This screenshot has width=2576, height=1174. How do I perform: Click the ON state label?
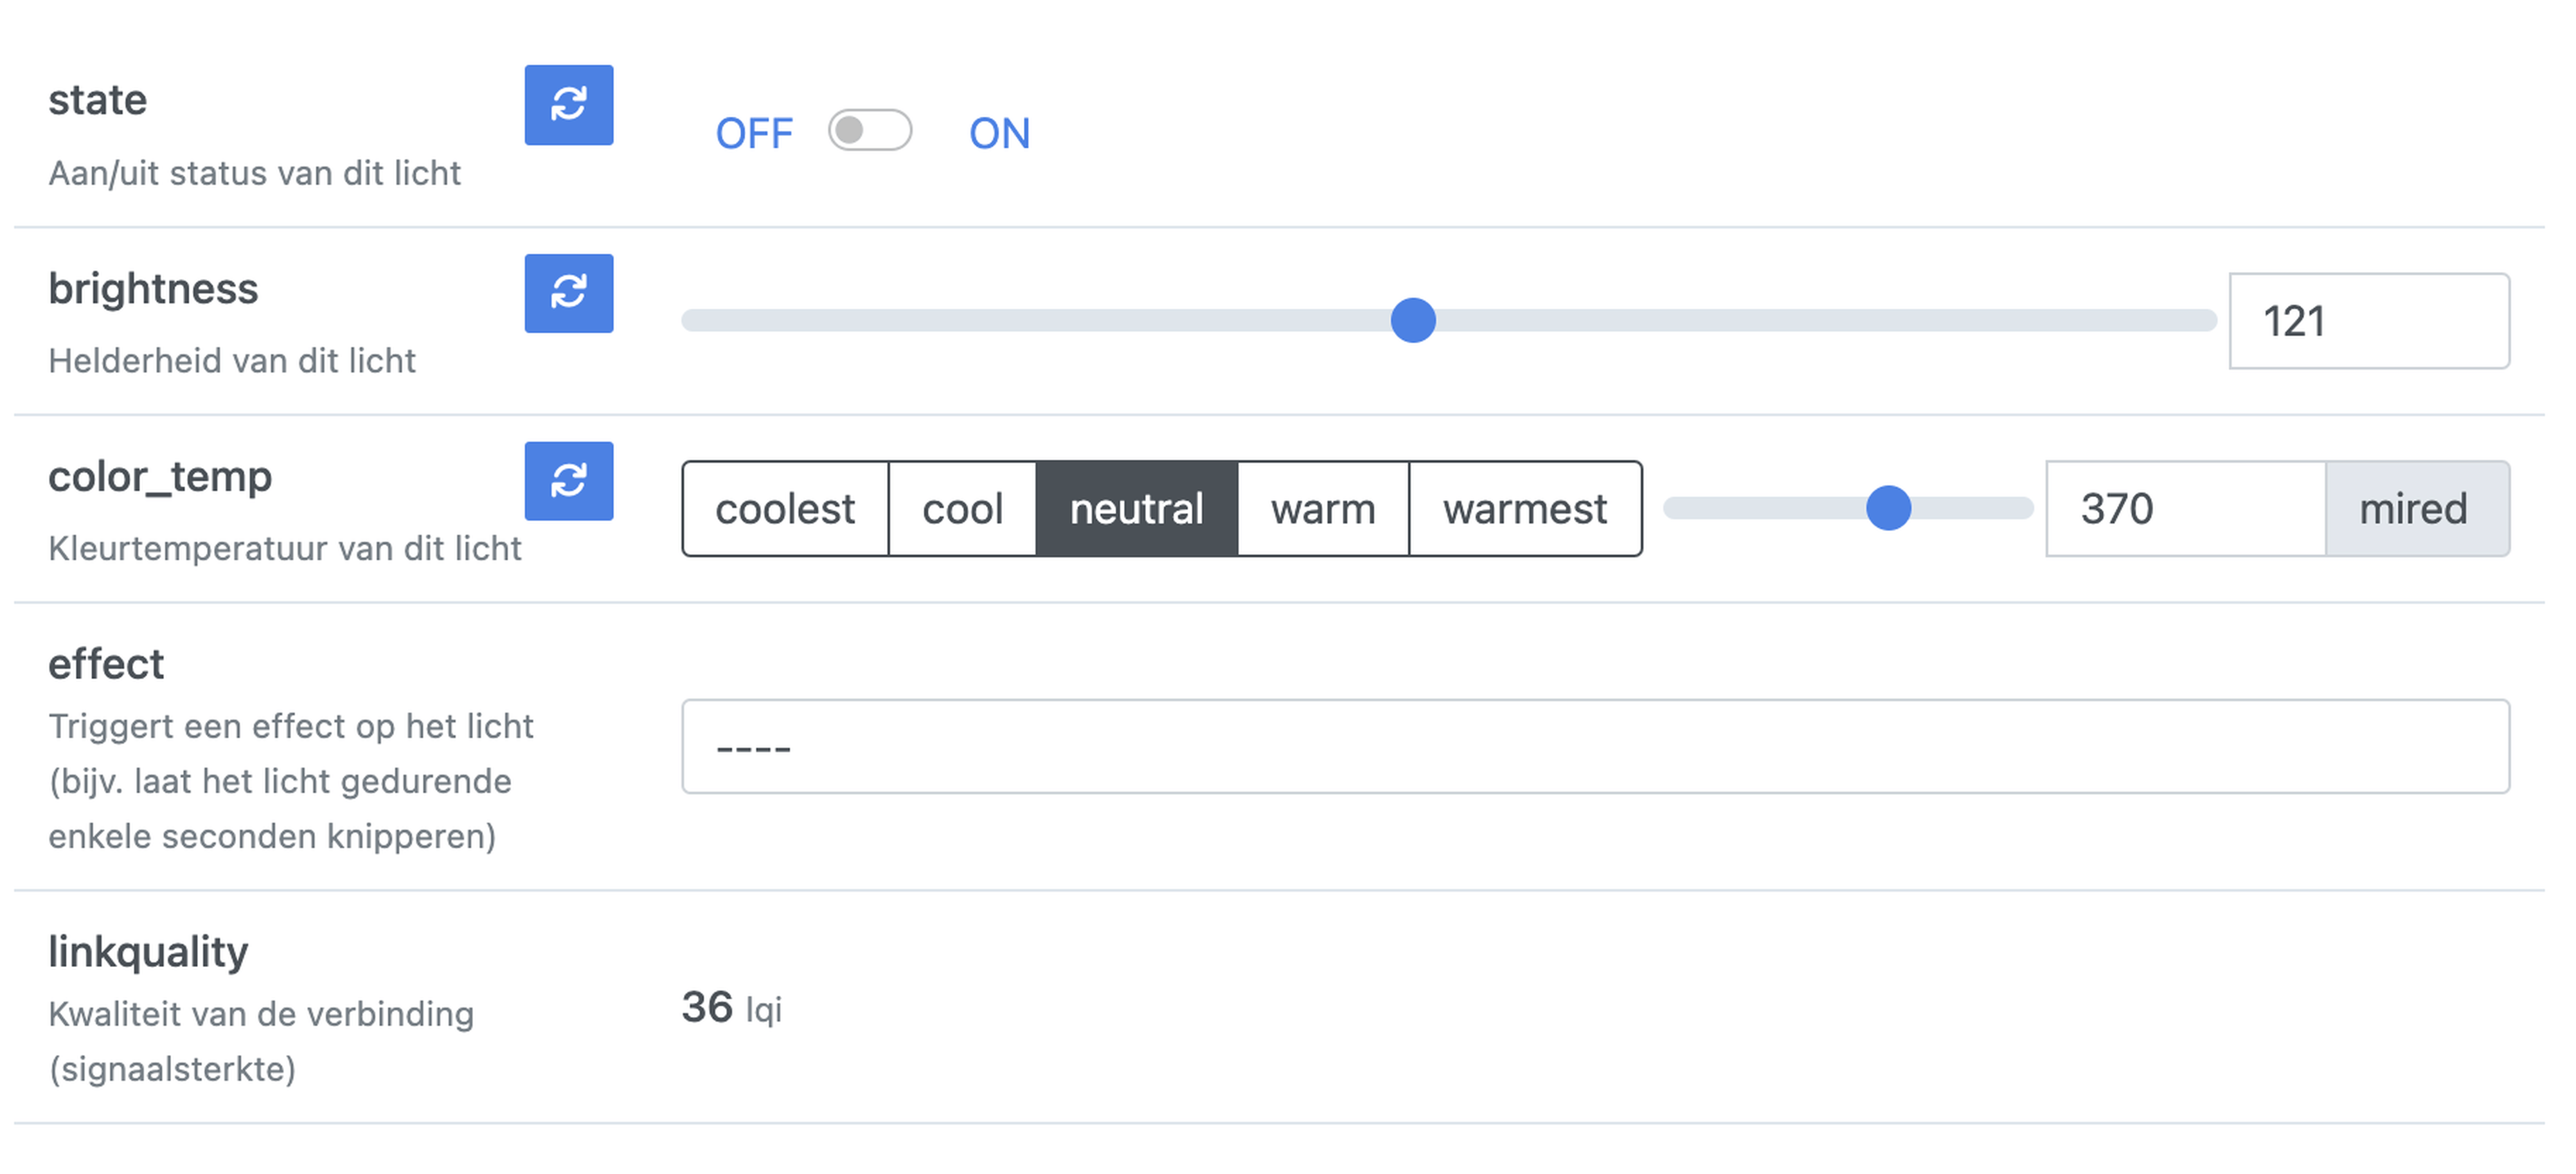[998, 133]
